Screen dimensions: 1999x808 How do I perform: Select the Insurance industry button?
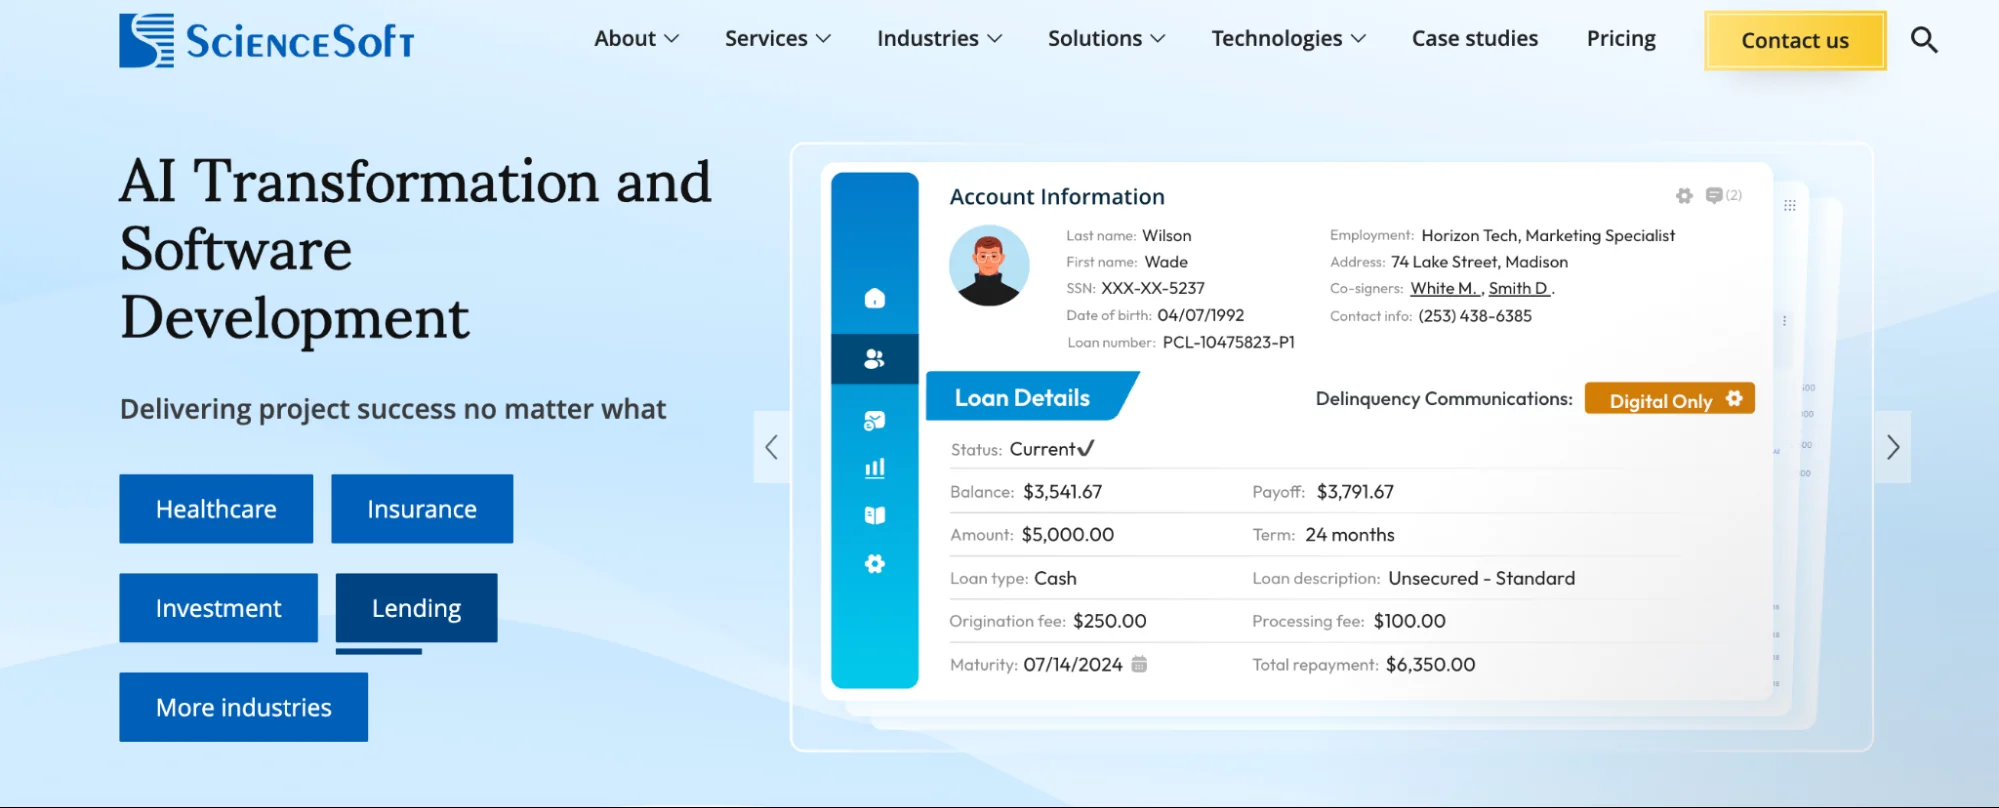pos(422,509)
